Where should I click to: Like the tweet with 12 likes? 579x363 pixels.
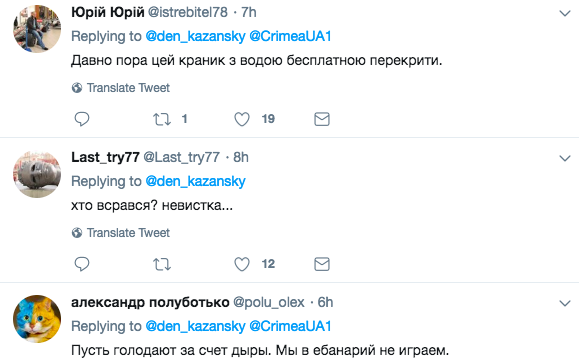242,264
